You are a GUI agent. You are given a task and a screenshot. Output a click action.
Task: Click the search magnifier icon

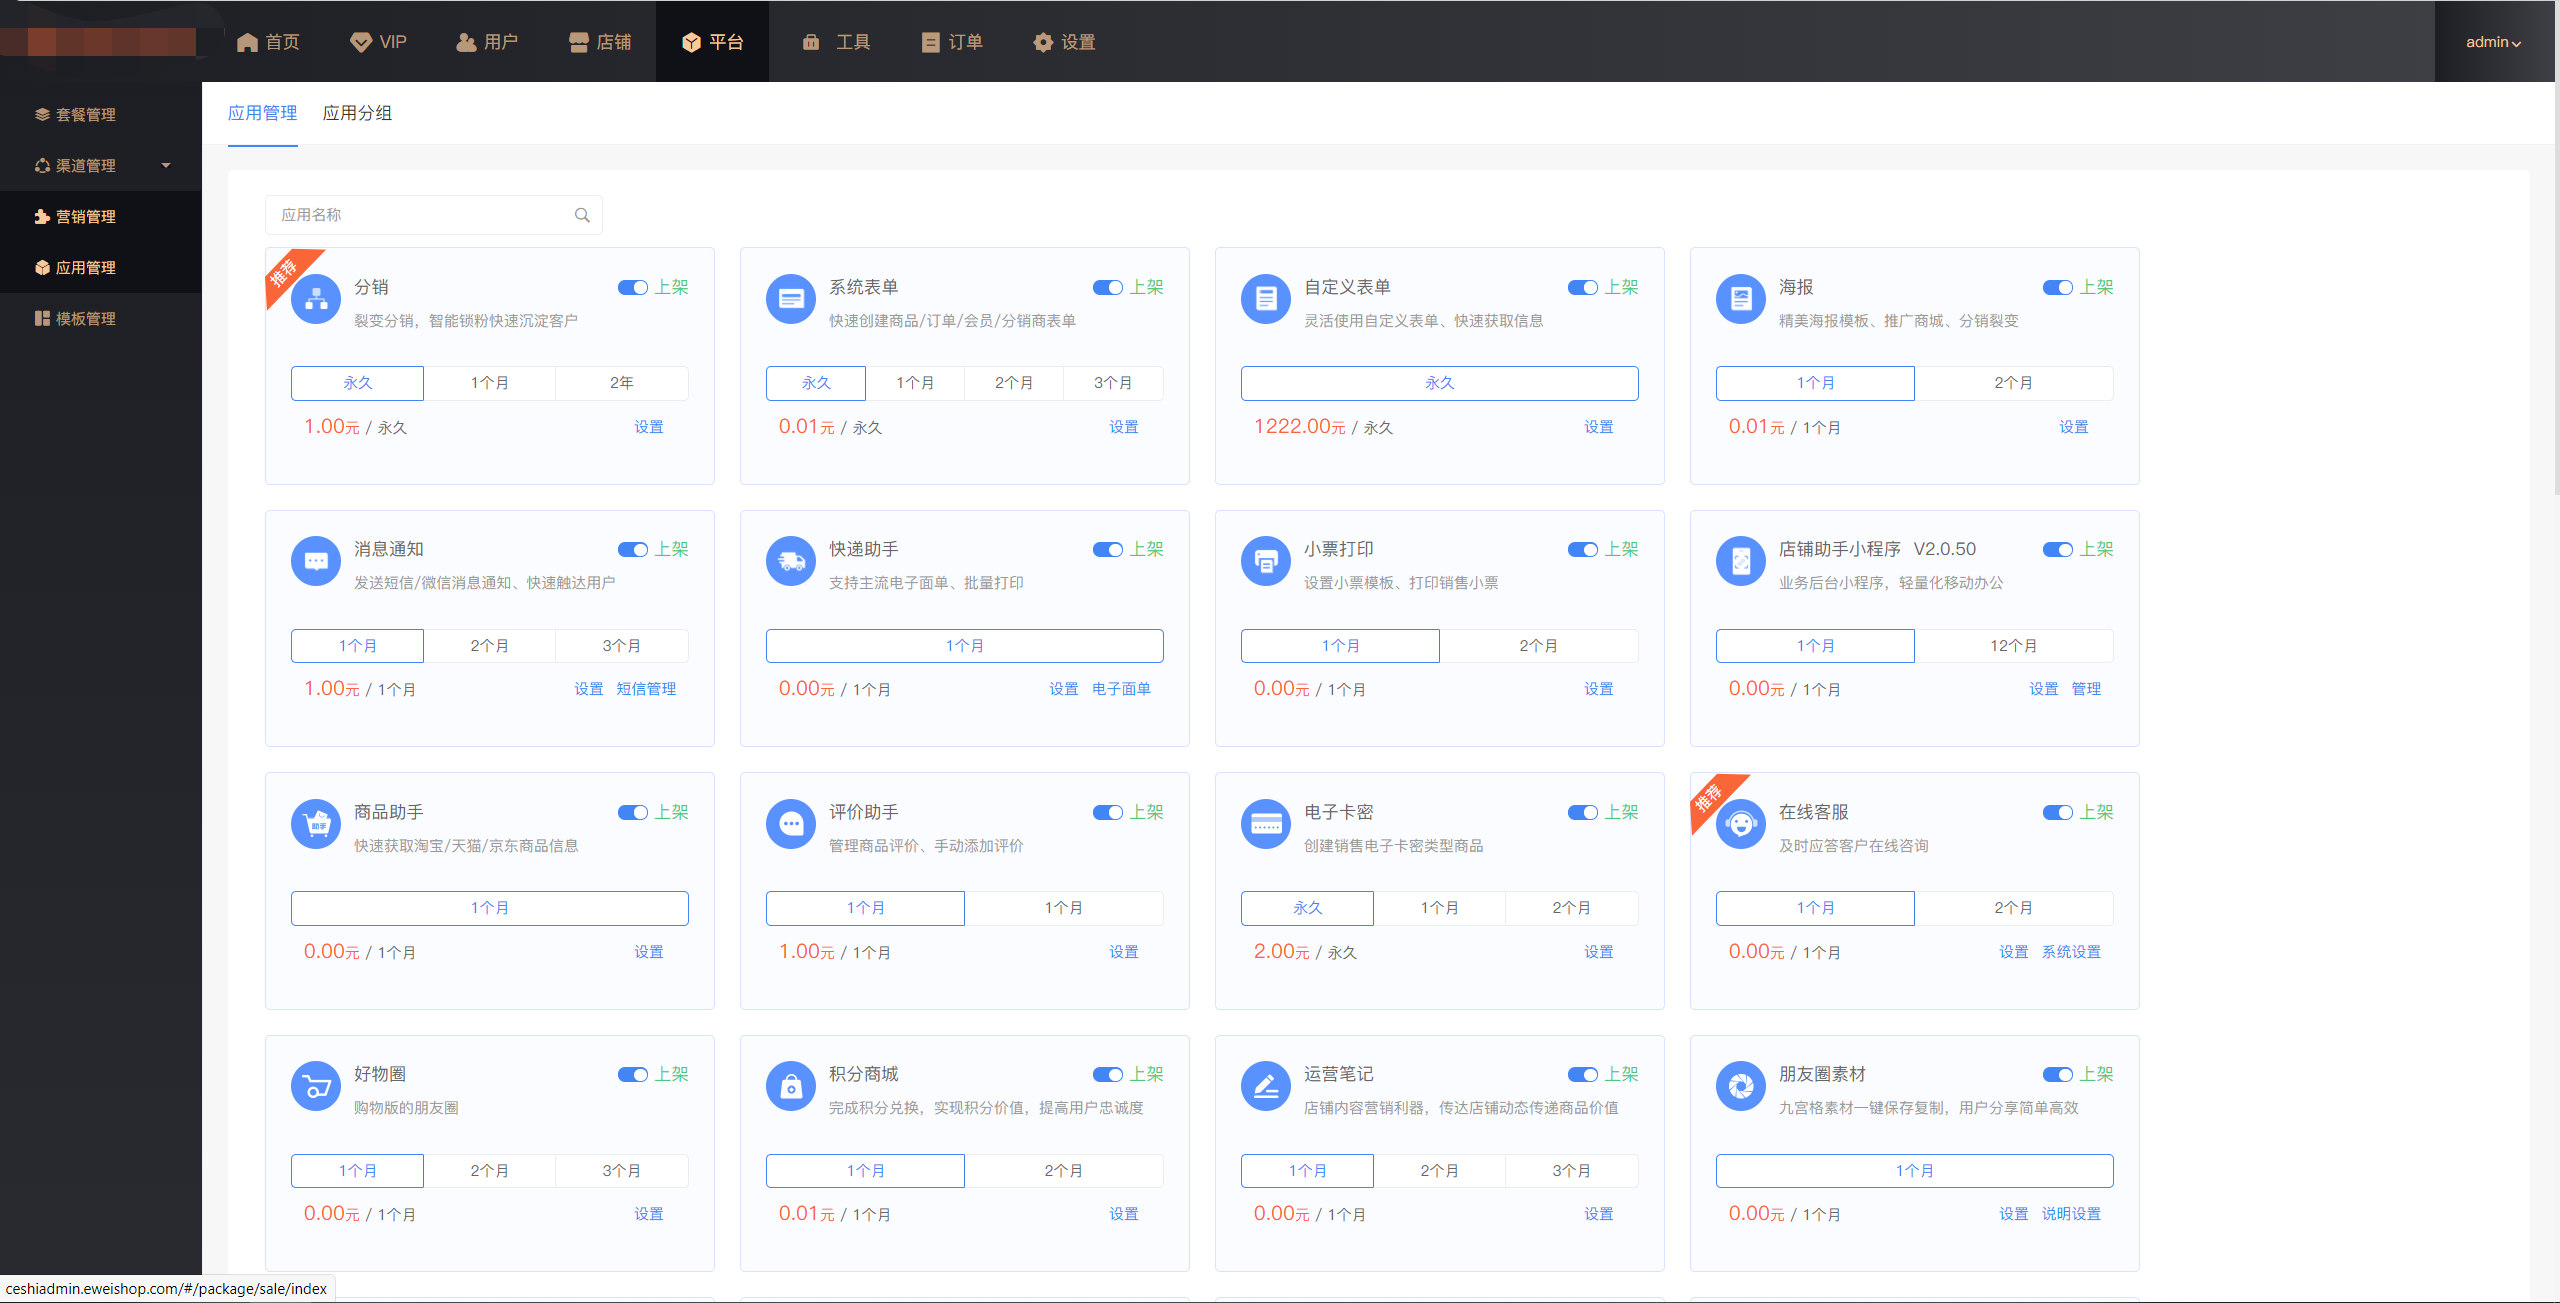(582, 215)
